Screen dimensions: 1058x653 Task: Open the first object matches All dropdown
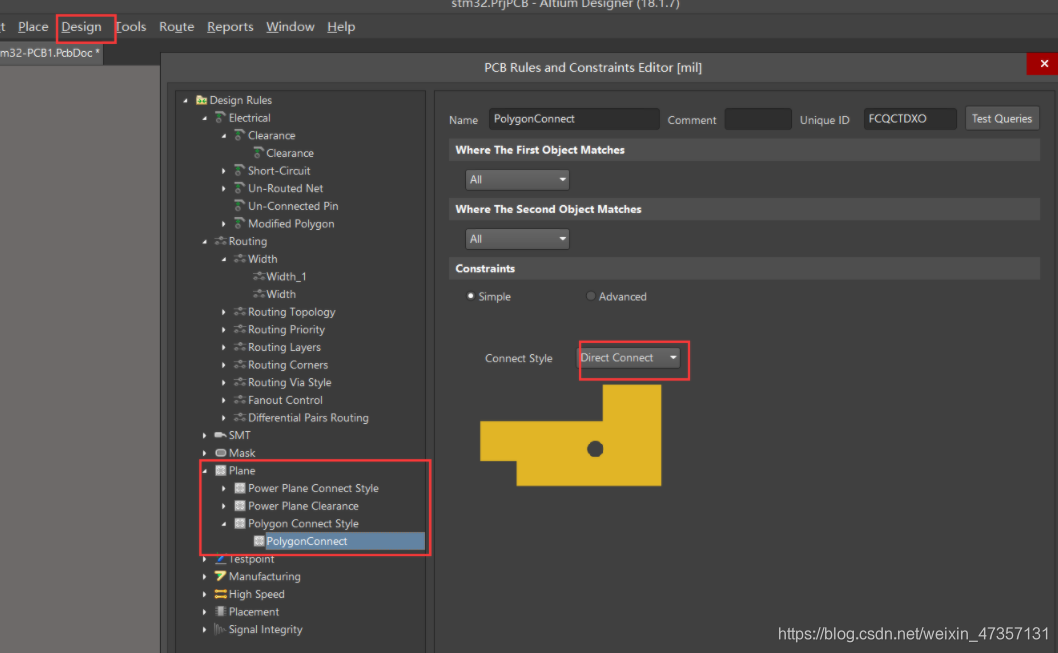[517, 179]
